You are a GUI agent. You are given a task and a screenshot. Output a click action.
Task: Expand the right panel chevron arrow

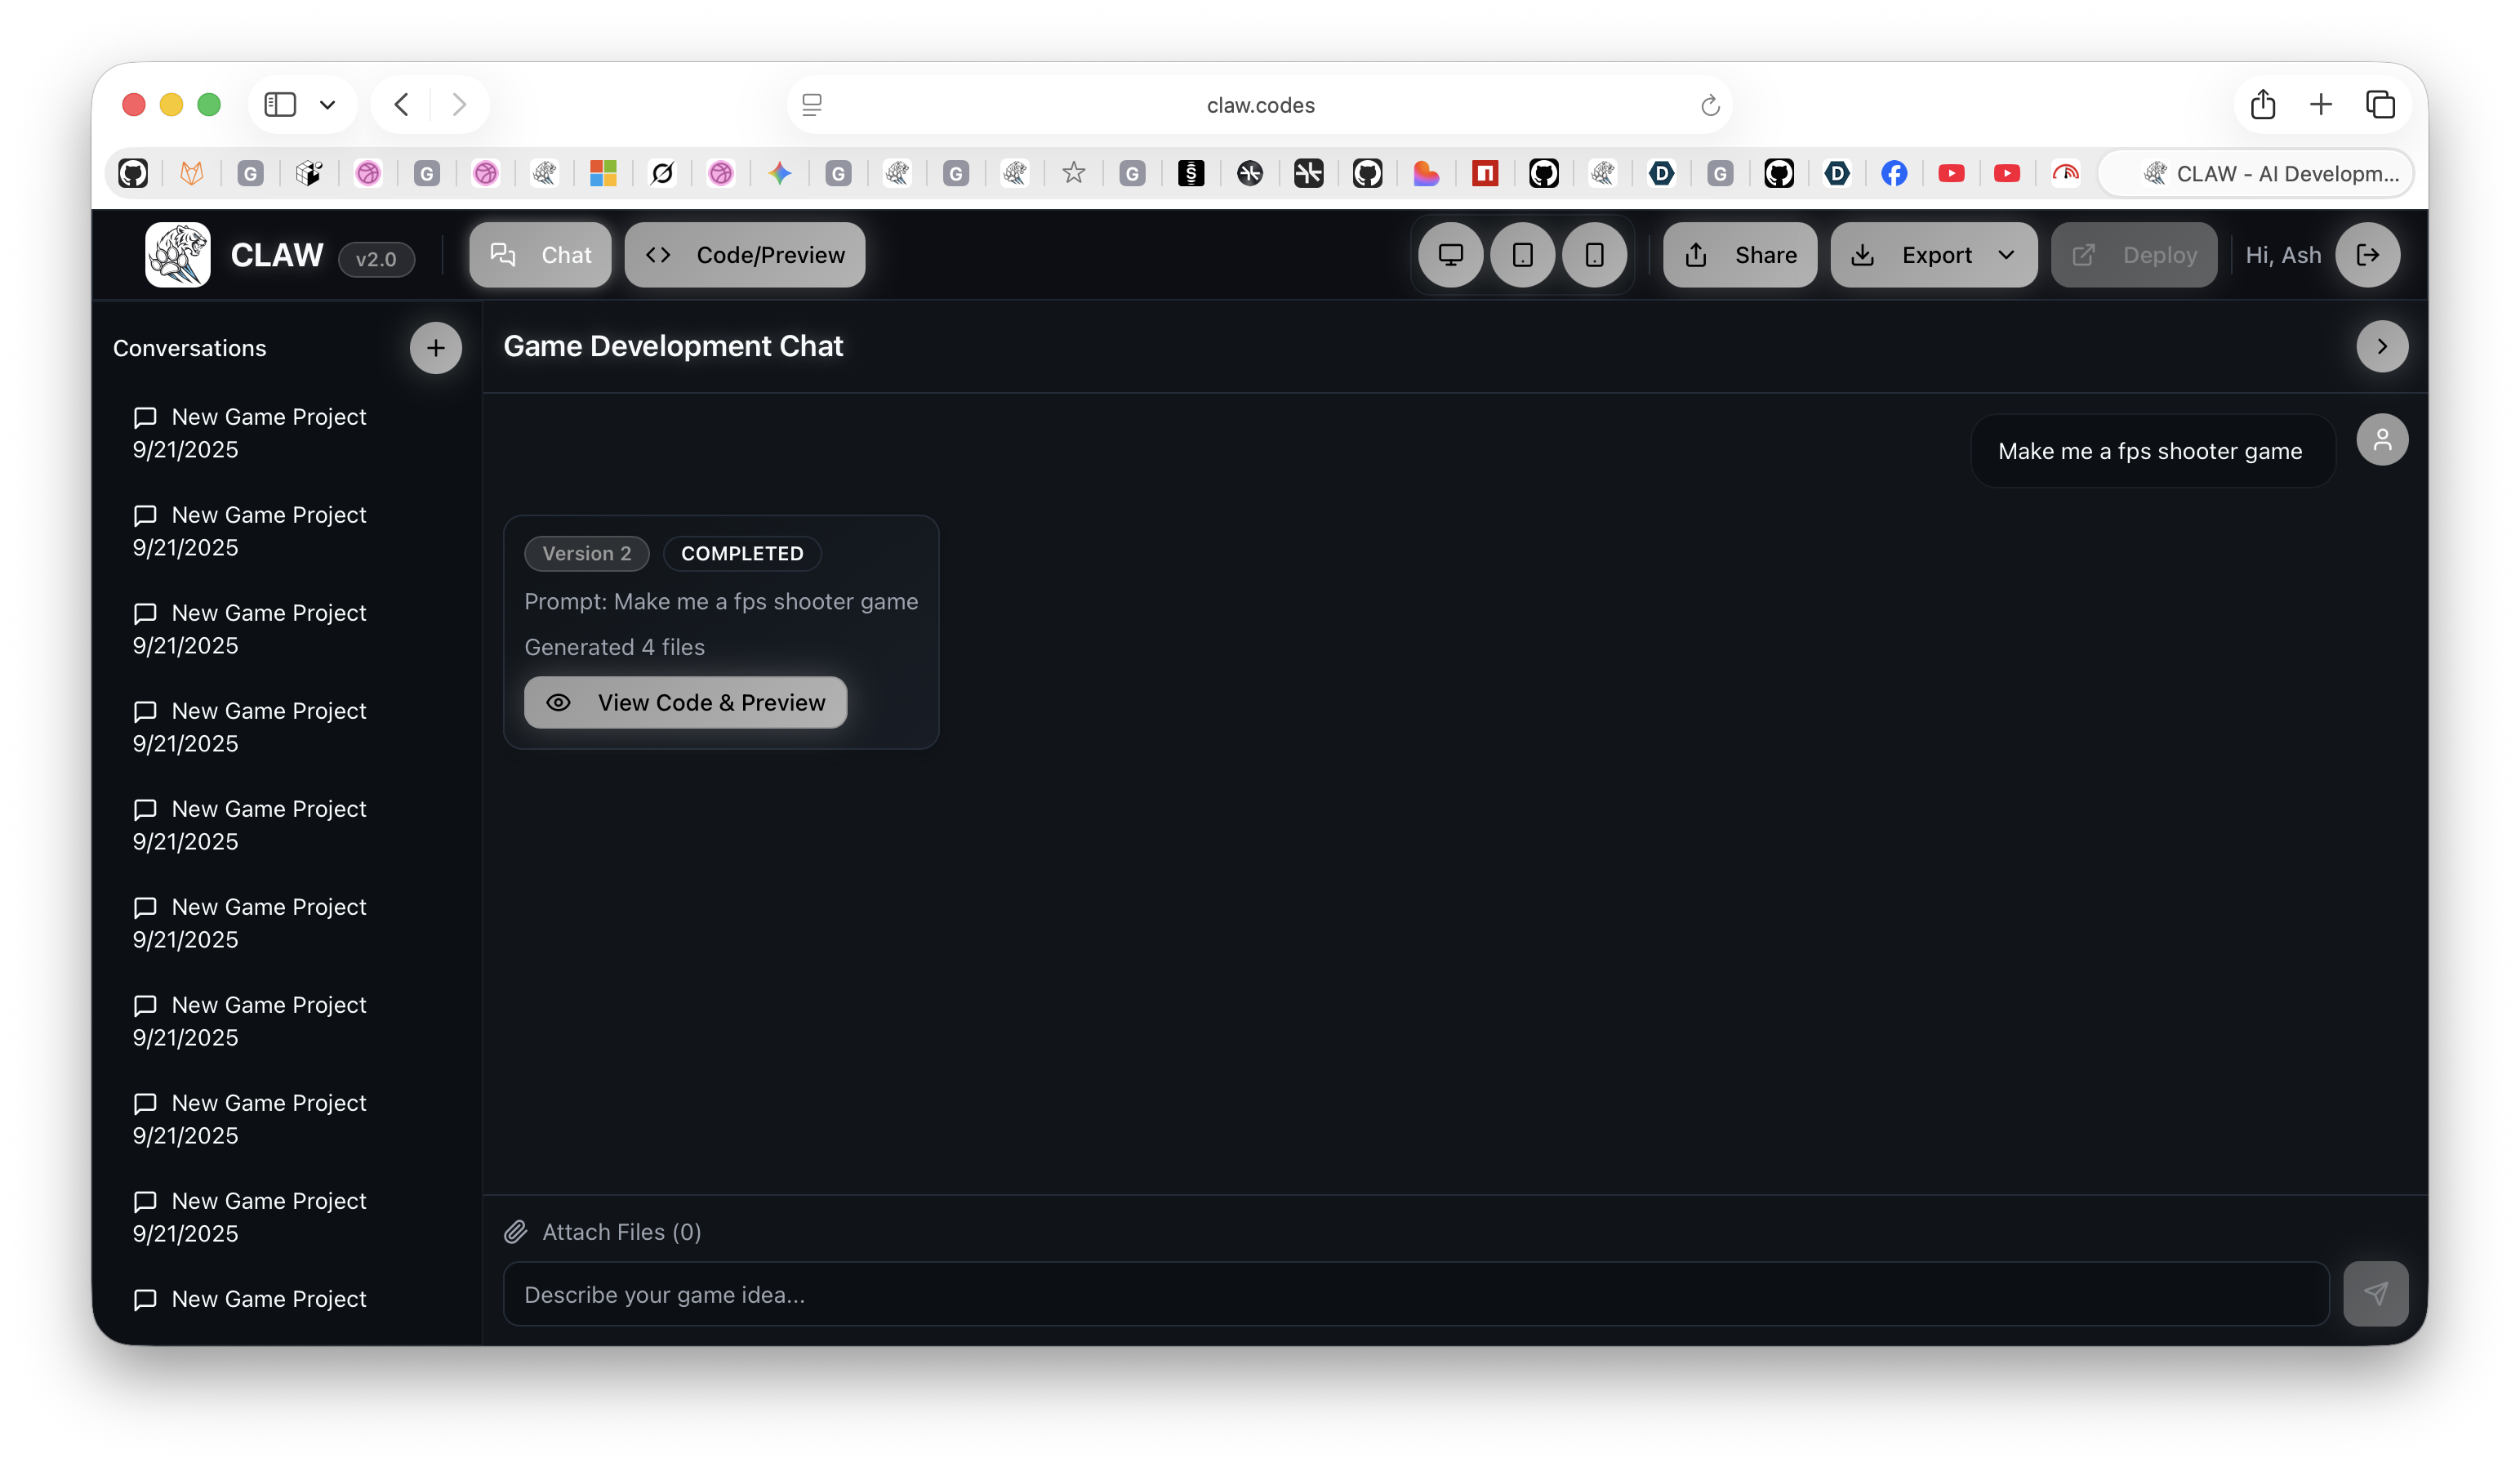pyautogui.click(x=2382, y=346)
